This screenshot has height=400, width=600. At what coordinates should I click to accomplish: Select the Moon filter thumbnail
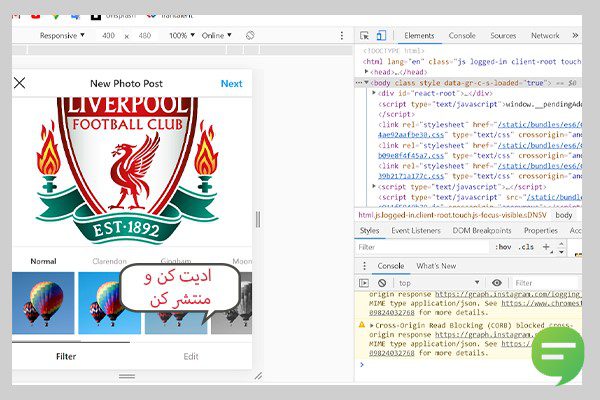click(x=232, y=303)
